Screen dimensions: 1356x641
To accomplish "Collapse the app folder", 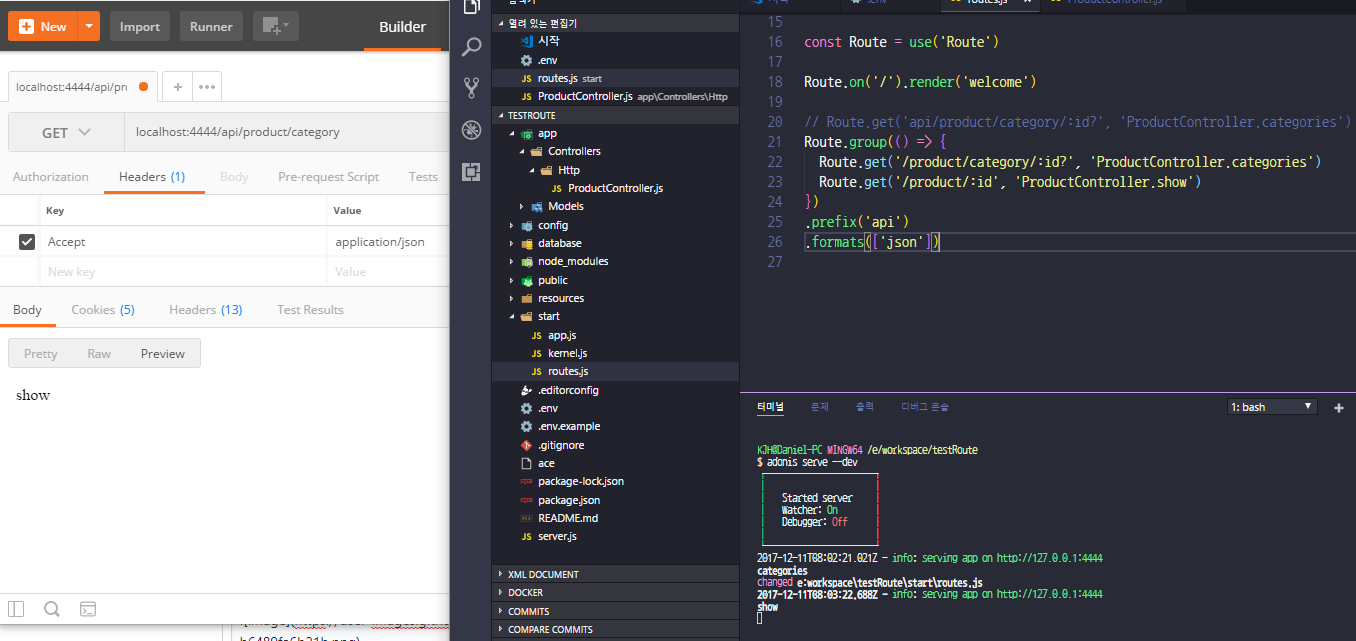I will (x=513, y=134).
